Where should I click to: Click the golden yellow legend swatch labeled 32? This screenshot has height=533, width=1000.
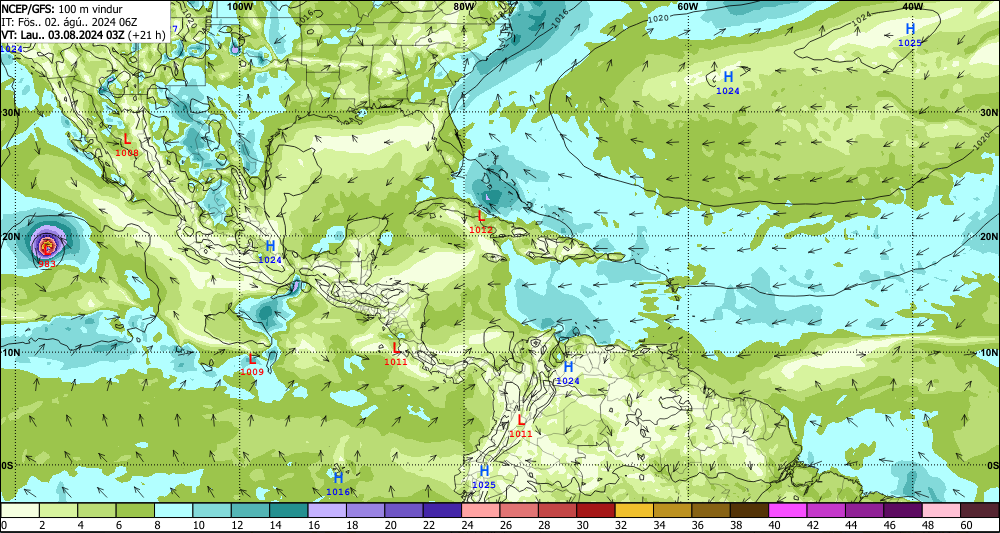(633, 510)
